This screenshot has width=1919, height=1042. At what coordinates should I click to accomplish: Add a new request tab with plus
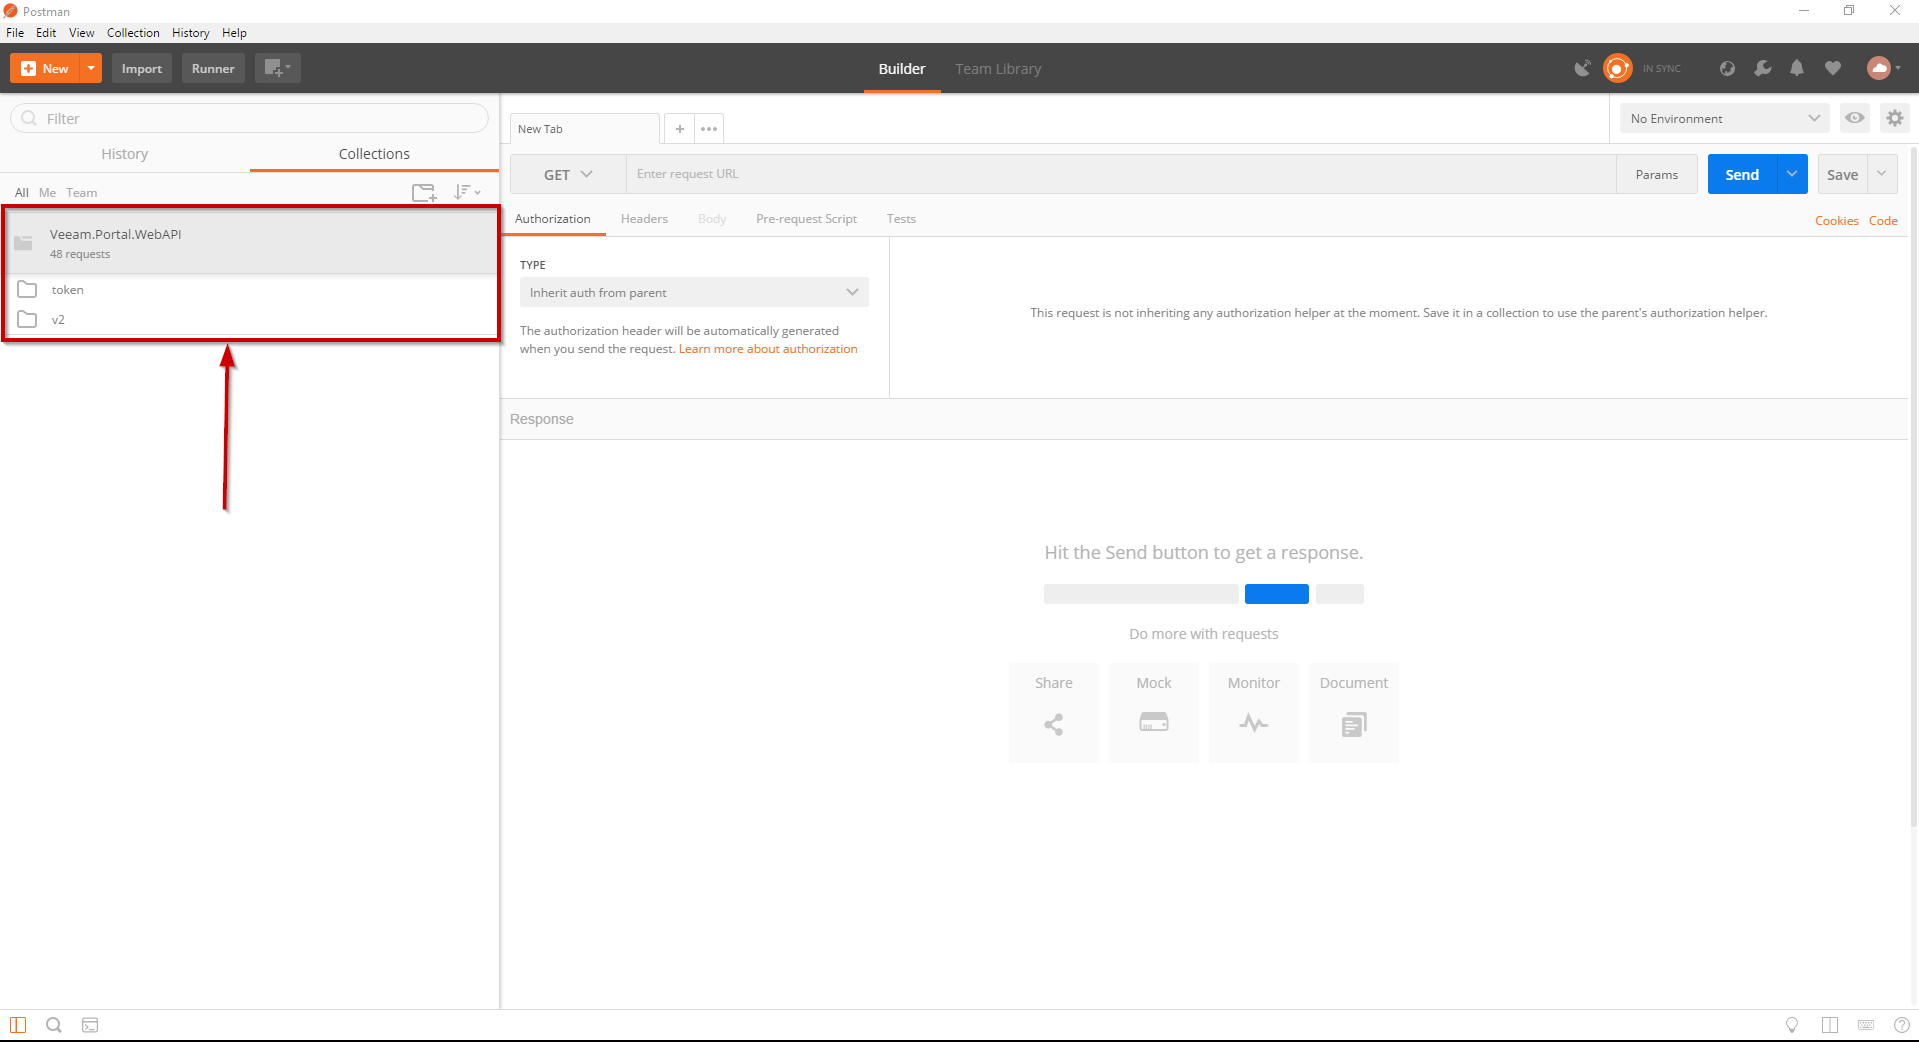(679, 129)
